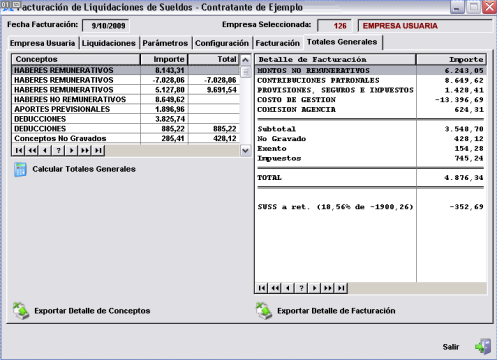Image resolution: width=497 pixels, height=360 pixels.
Task: Select the HABERES NO REMUNERATIVOS row
Action: click(126, 99)
